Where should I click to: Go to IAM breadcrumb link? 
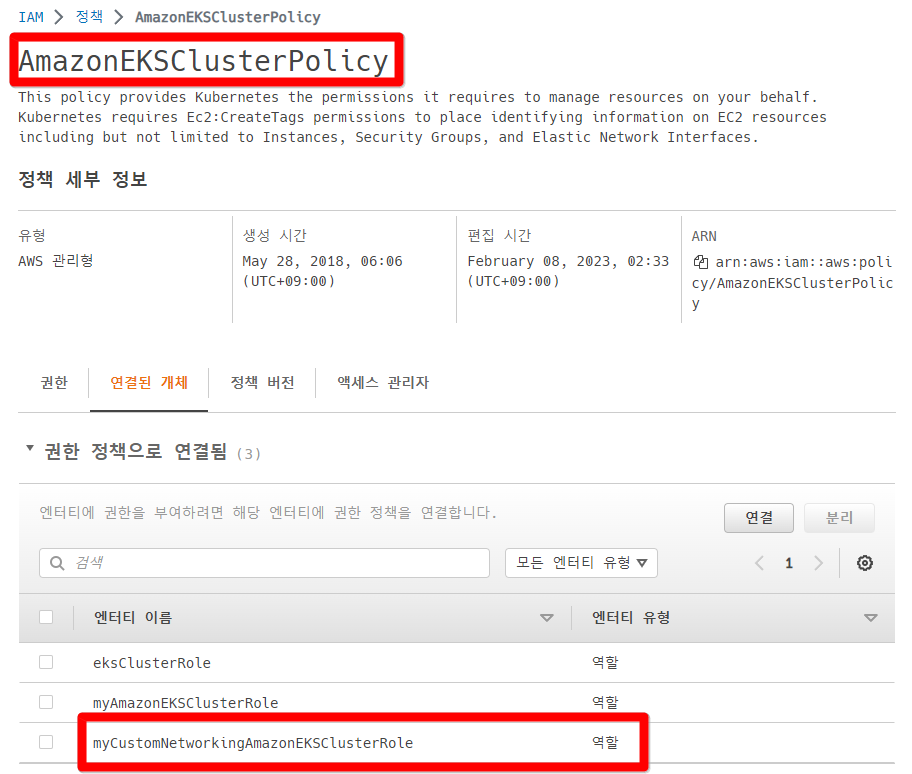pos(31,17)
